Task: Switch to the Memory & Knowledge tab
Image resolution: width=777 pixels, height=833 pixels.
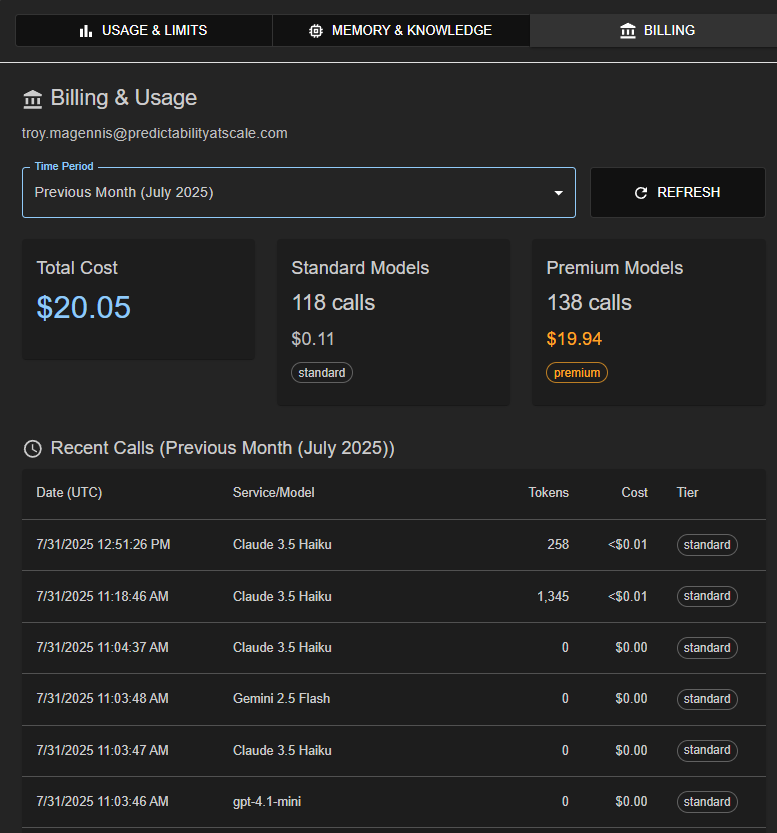Action: [401, 31]
